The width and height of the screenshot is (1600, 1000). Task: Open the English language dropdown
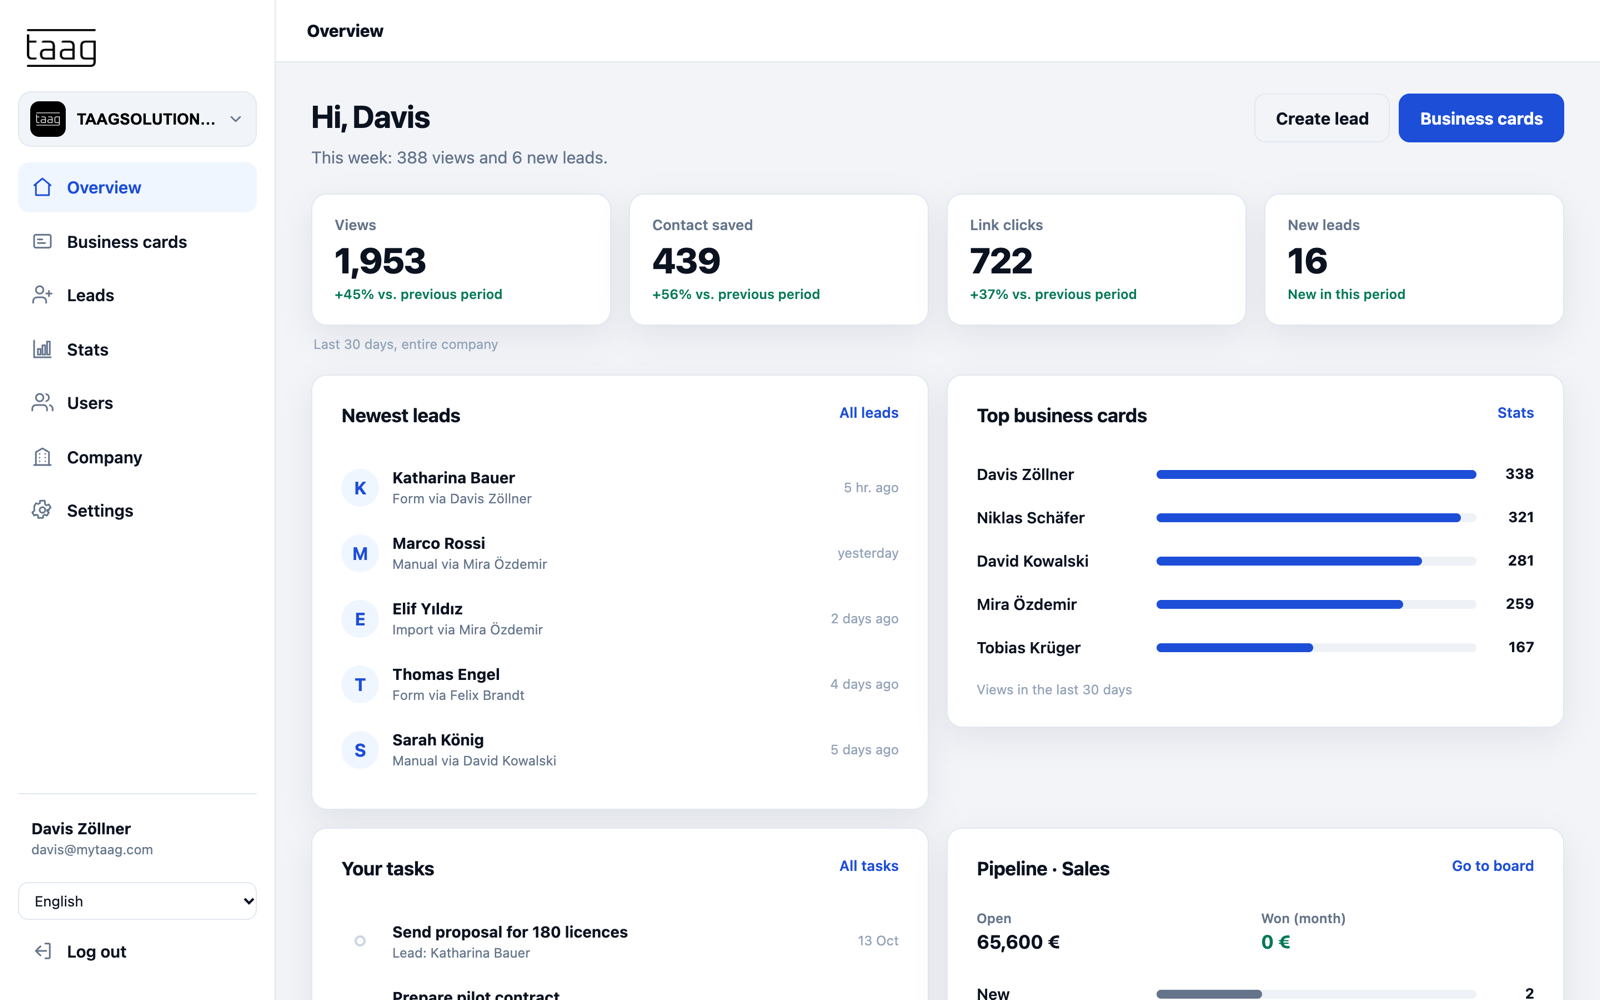tap(137, 901)
